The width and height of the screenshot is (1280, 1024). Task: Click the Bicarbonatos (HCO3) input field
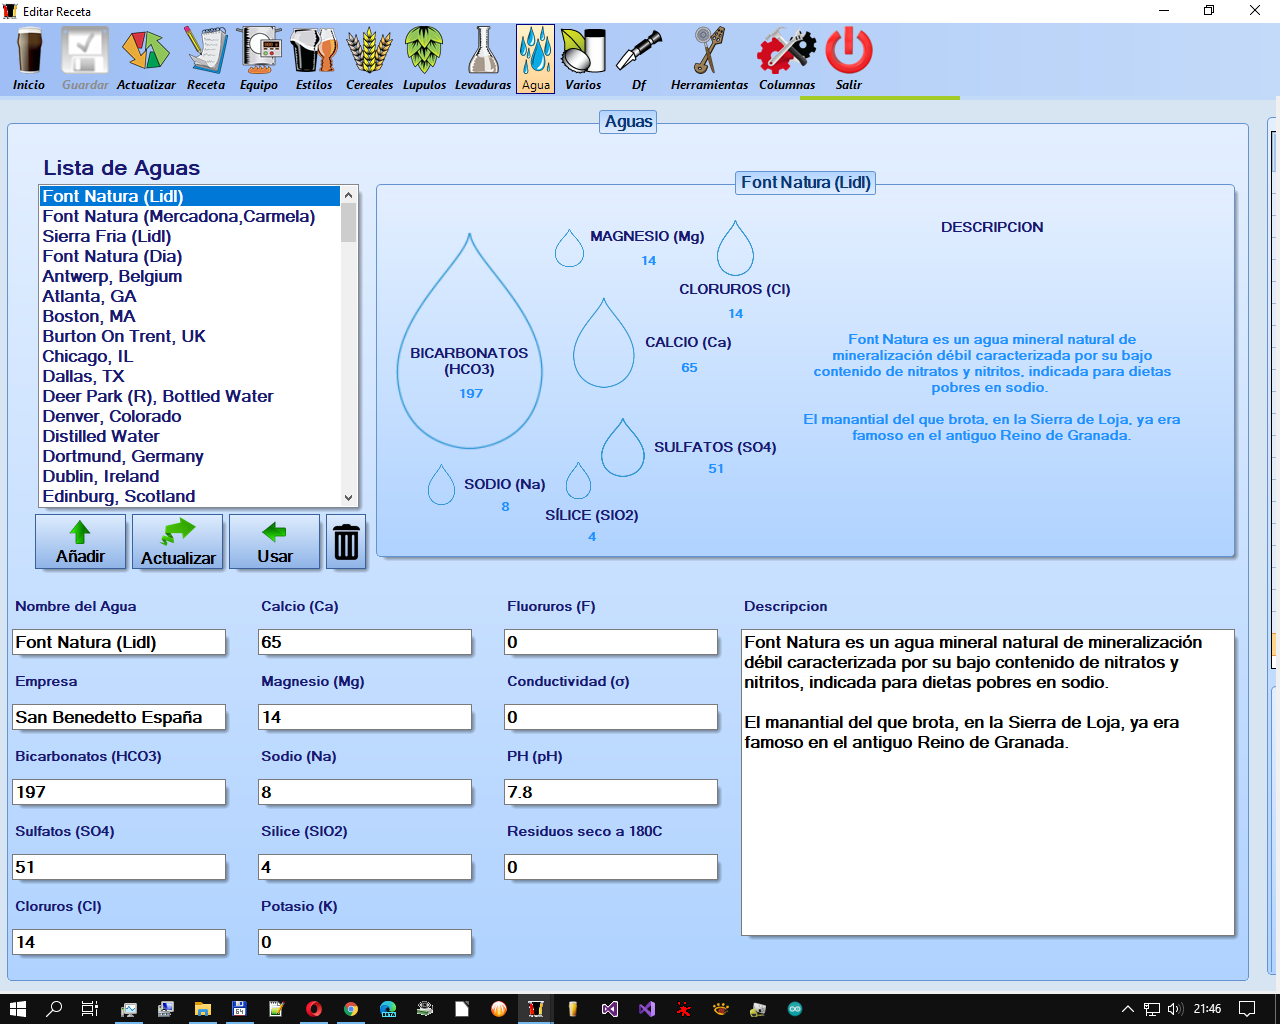119,792
